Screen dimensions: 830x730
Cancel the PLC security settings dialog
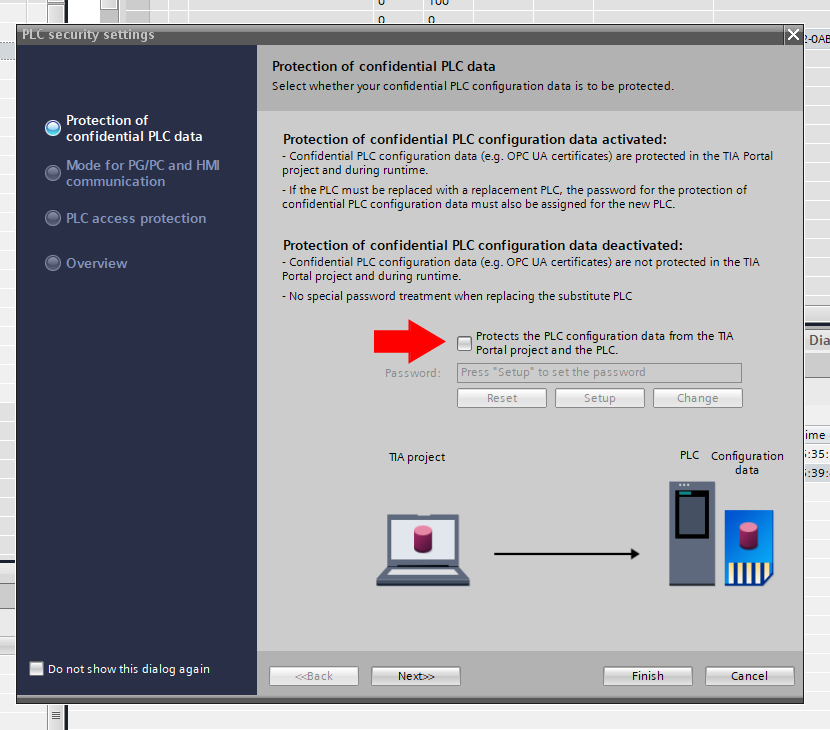pos(749,675)
